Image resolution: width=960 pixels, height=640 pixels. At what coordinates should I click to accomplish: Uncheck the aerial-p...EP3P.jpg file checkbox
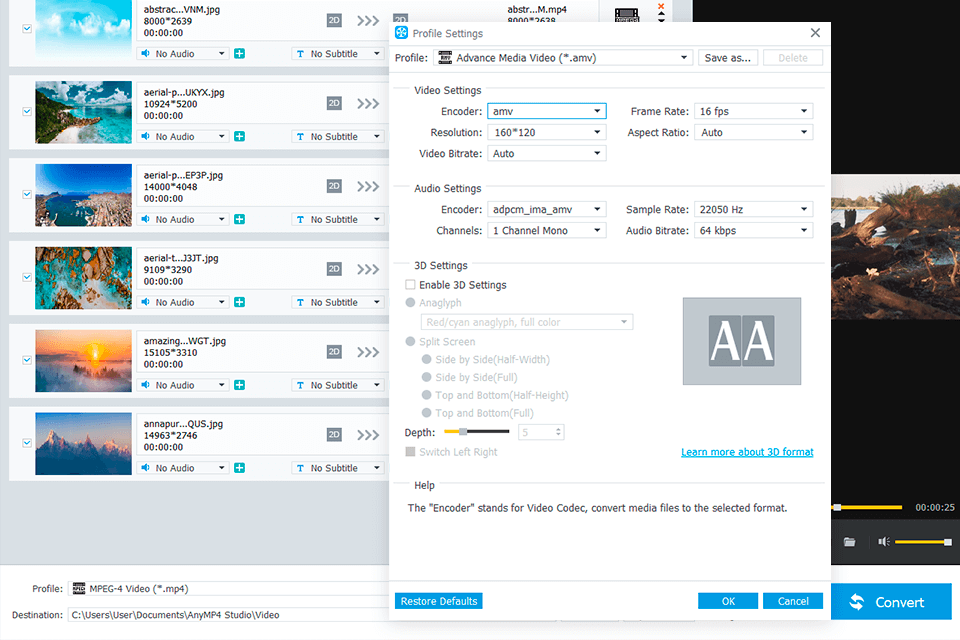pyautogui.click(x=27, y=194)
